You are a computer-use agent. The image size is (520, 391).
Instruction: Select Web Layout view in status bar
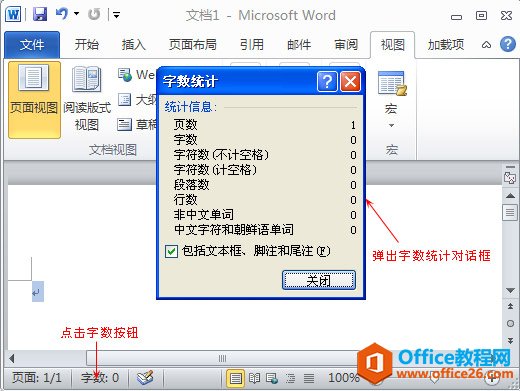coord(272,378)
